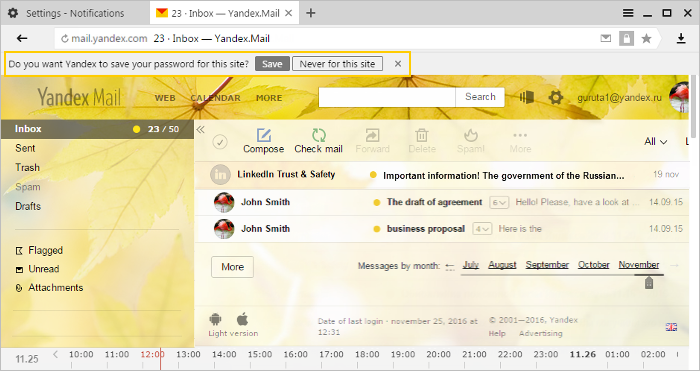700x371 pixels.
Task: Click the Apple app icon in footer
Action: (242, 319)
